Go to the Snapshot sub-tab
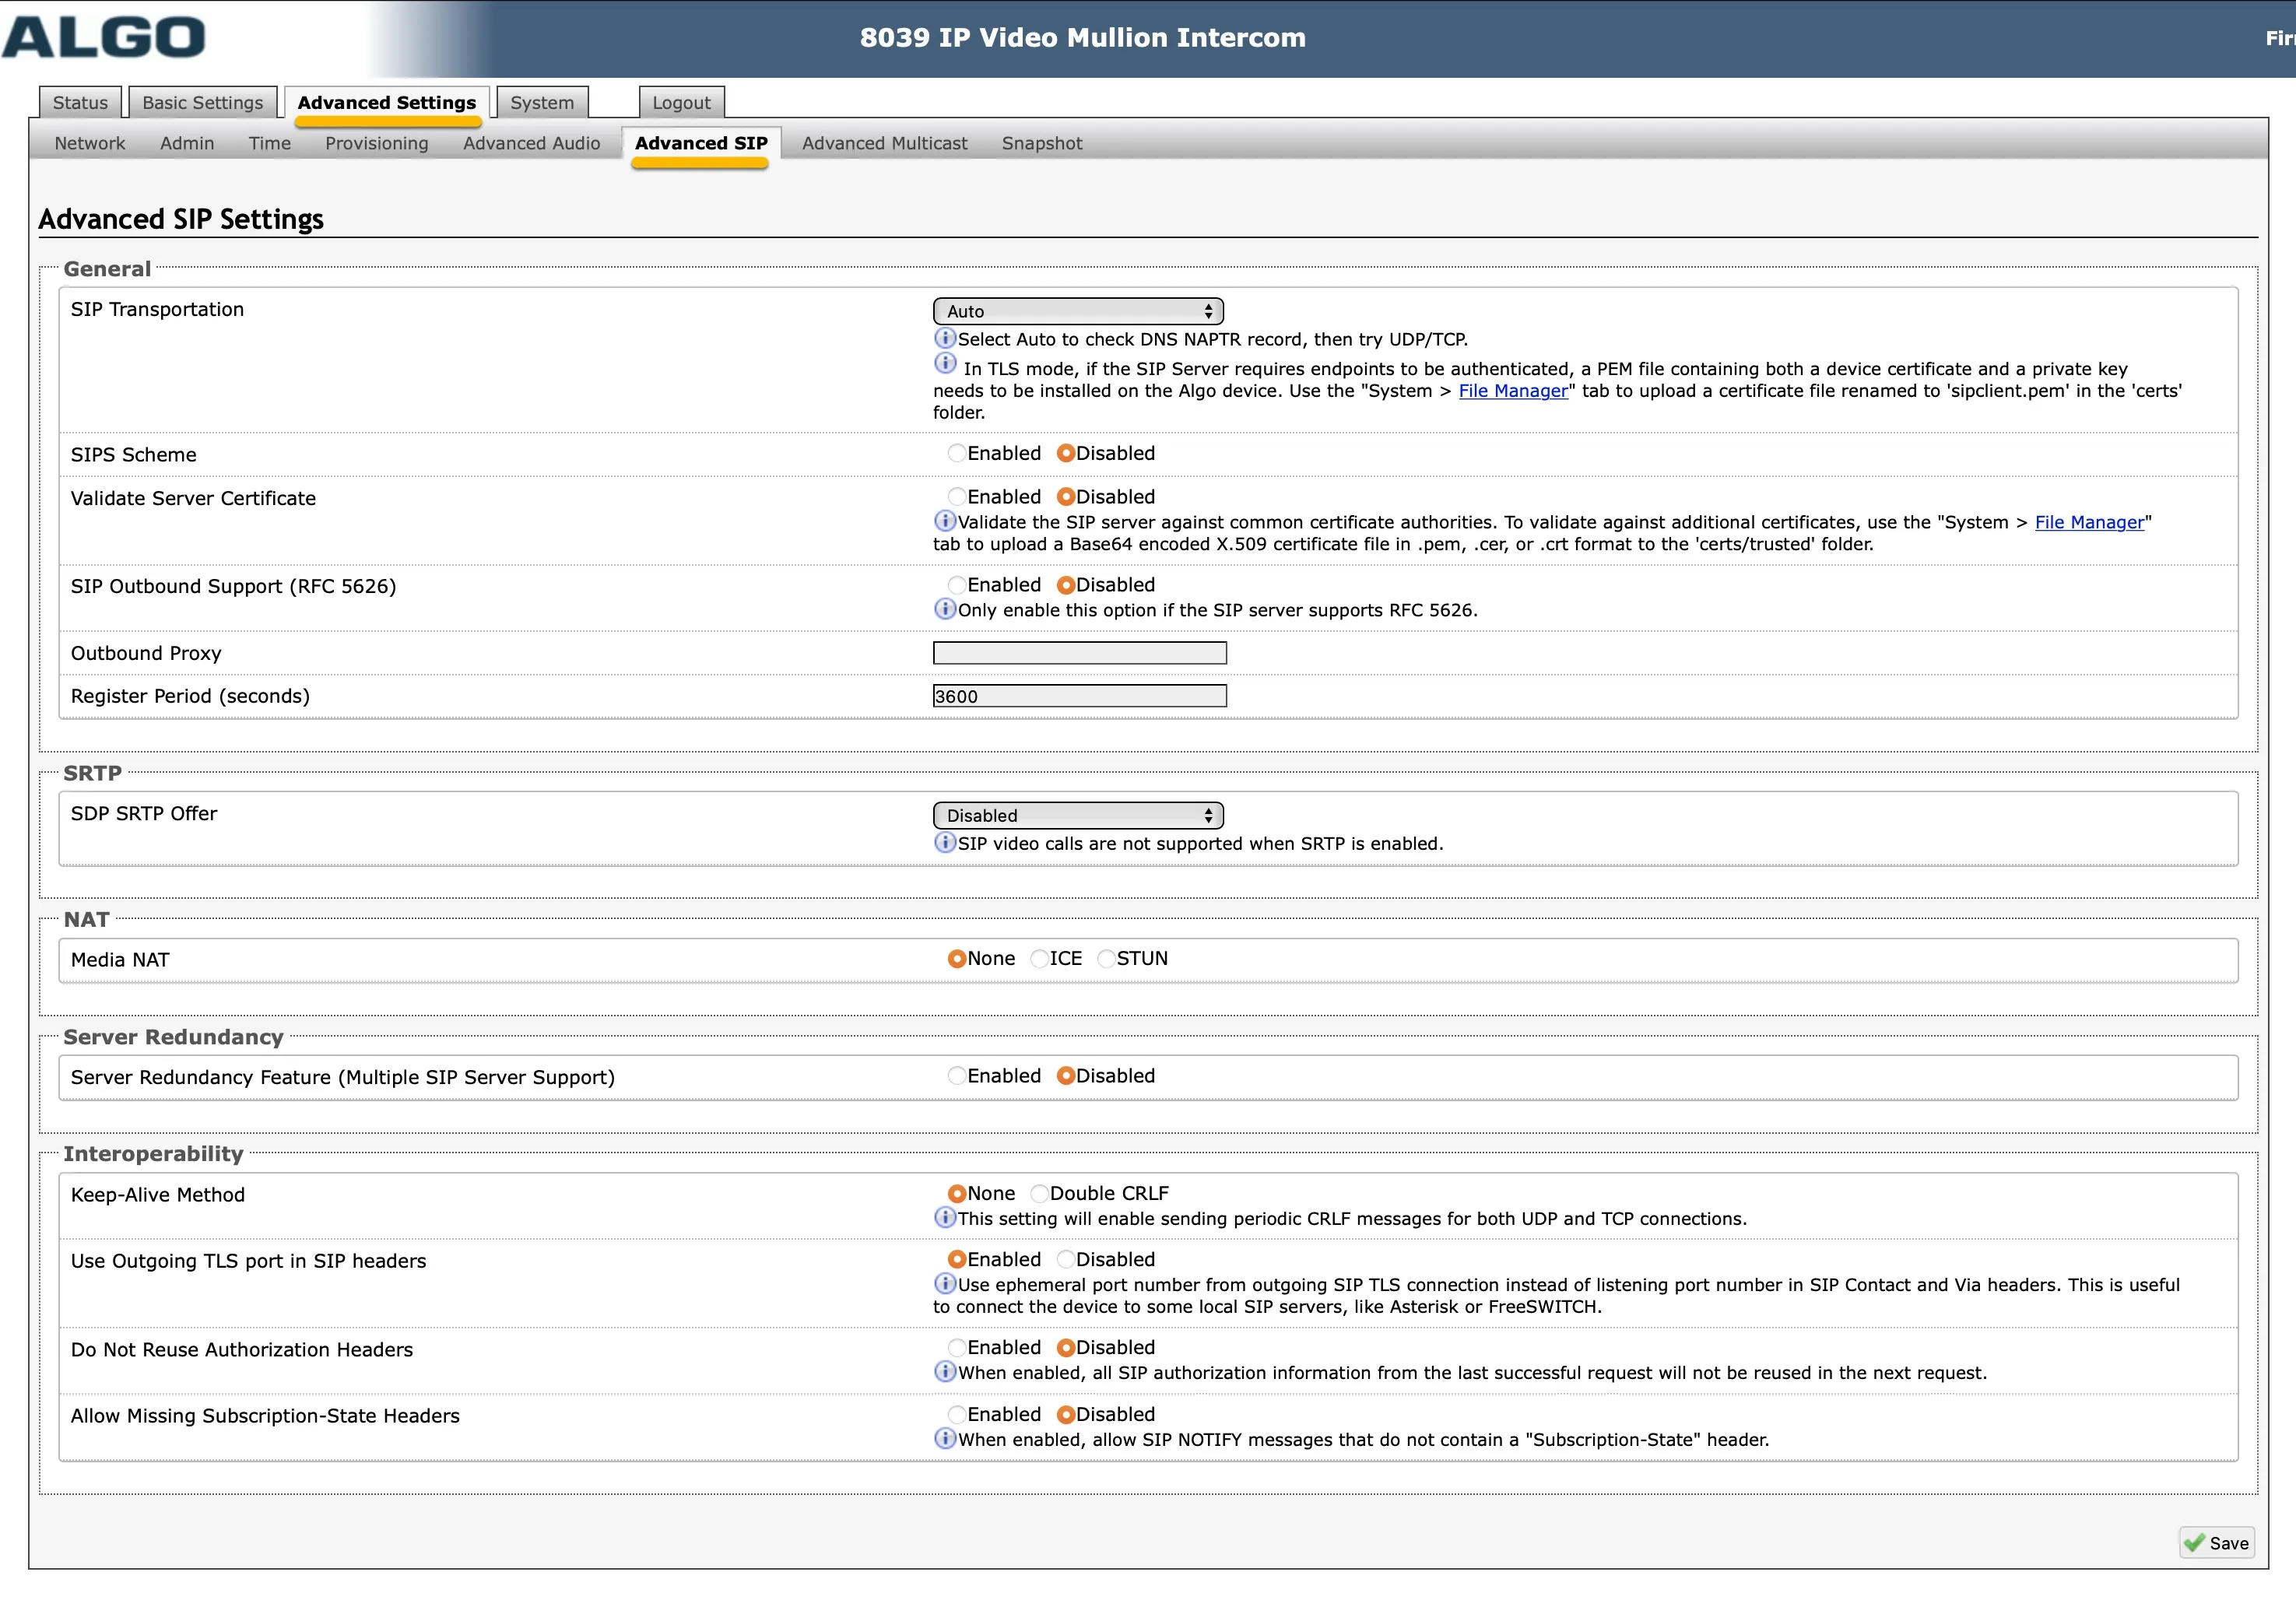The height and width of the screenshot is (1600, 2296). 1042,143
